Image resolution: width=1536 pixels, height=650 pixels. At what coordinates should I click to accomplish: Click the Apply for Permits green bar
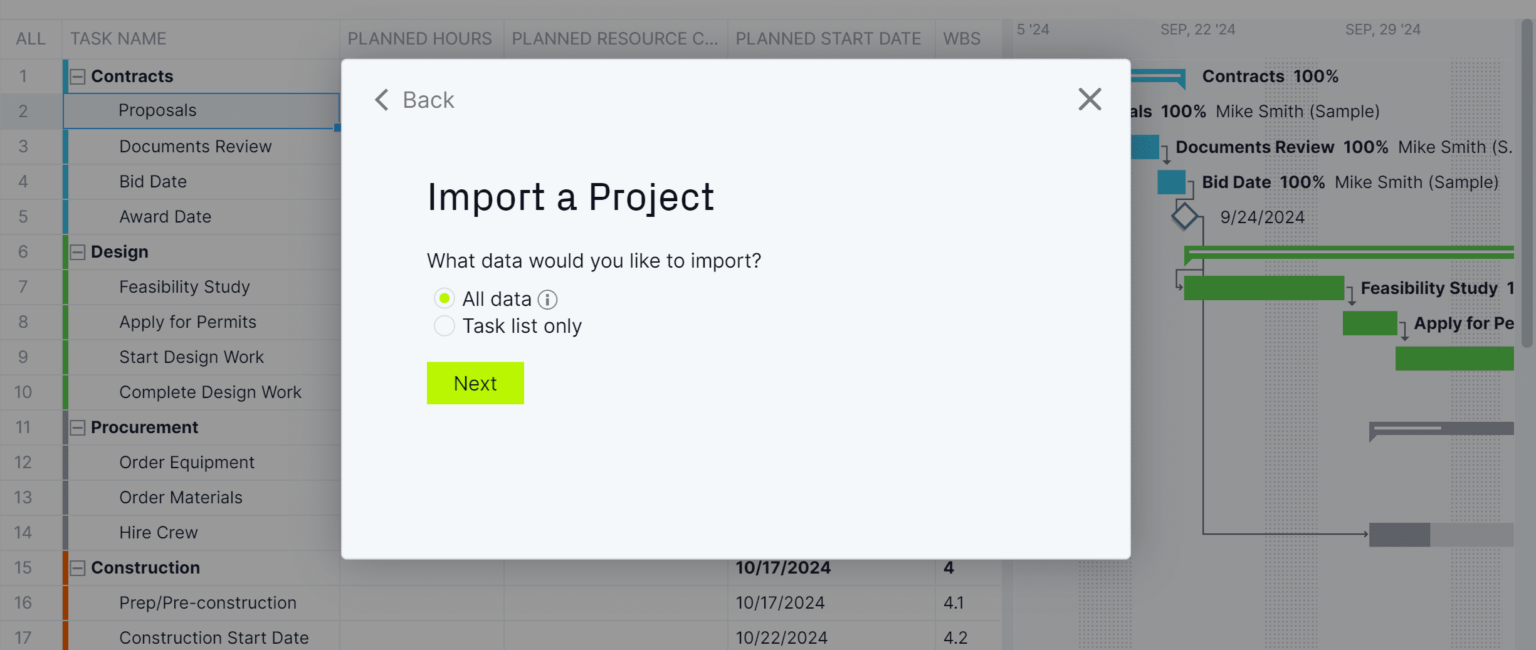1370,323
